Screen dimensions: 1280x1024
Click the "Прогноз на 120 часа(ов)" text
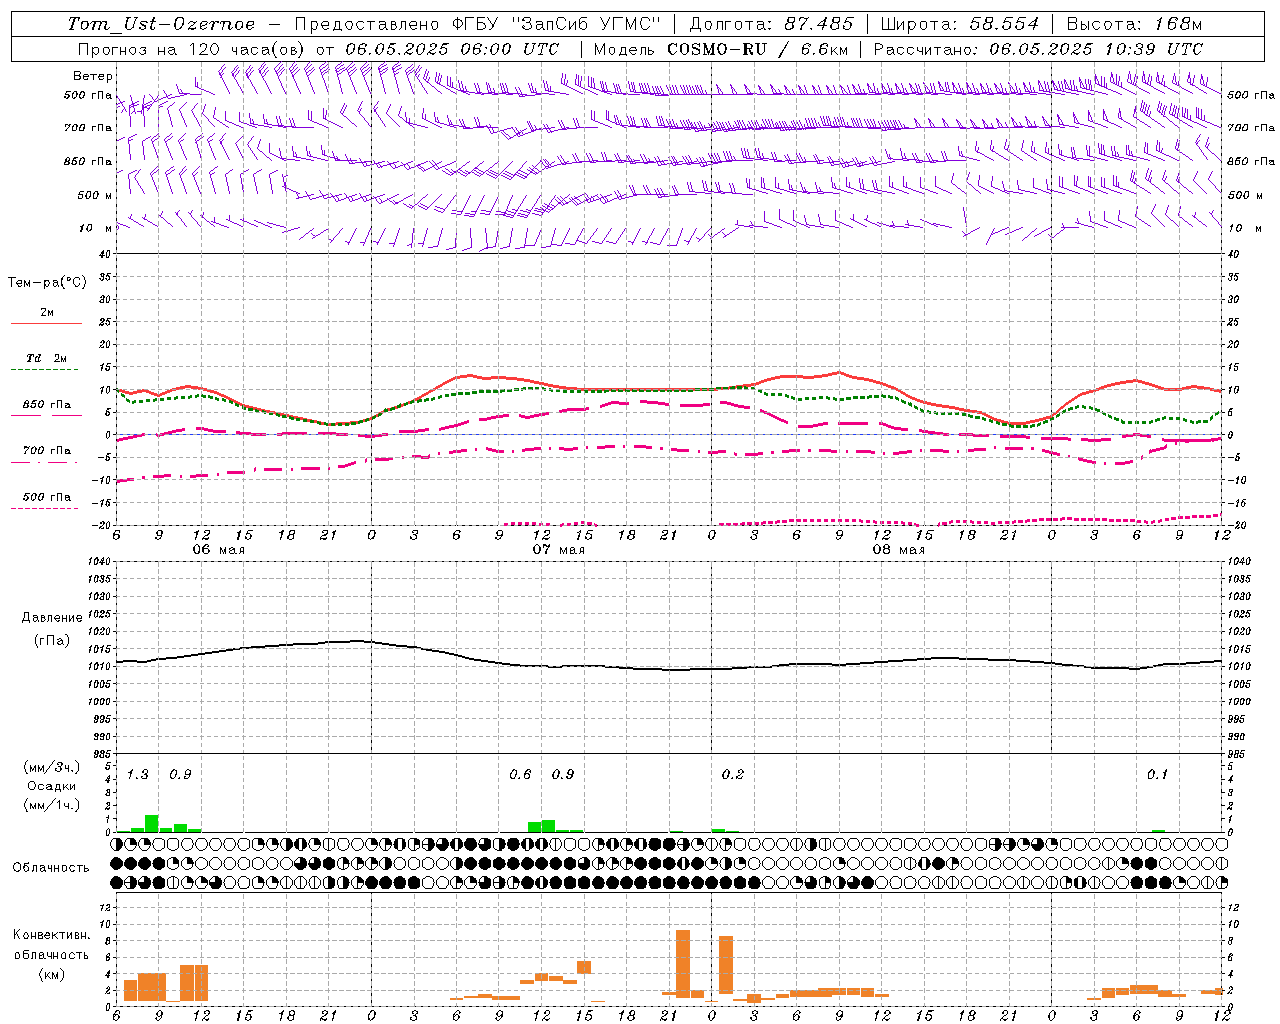[x=193, y=49]
